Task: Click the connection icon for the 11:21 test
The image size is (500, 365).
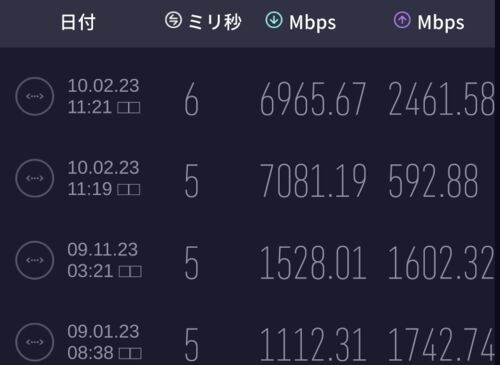Action: pos(35,96)
